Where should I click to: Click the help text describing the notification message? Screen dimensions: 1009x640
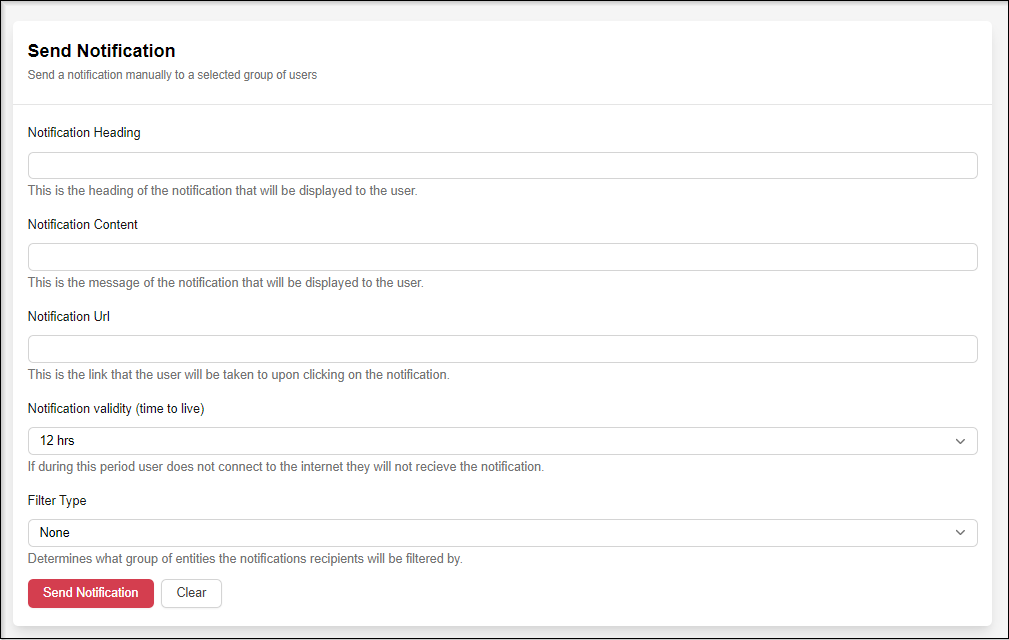coord(225,282)
